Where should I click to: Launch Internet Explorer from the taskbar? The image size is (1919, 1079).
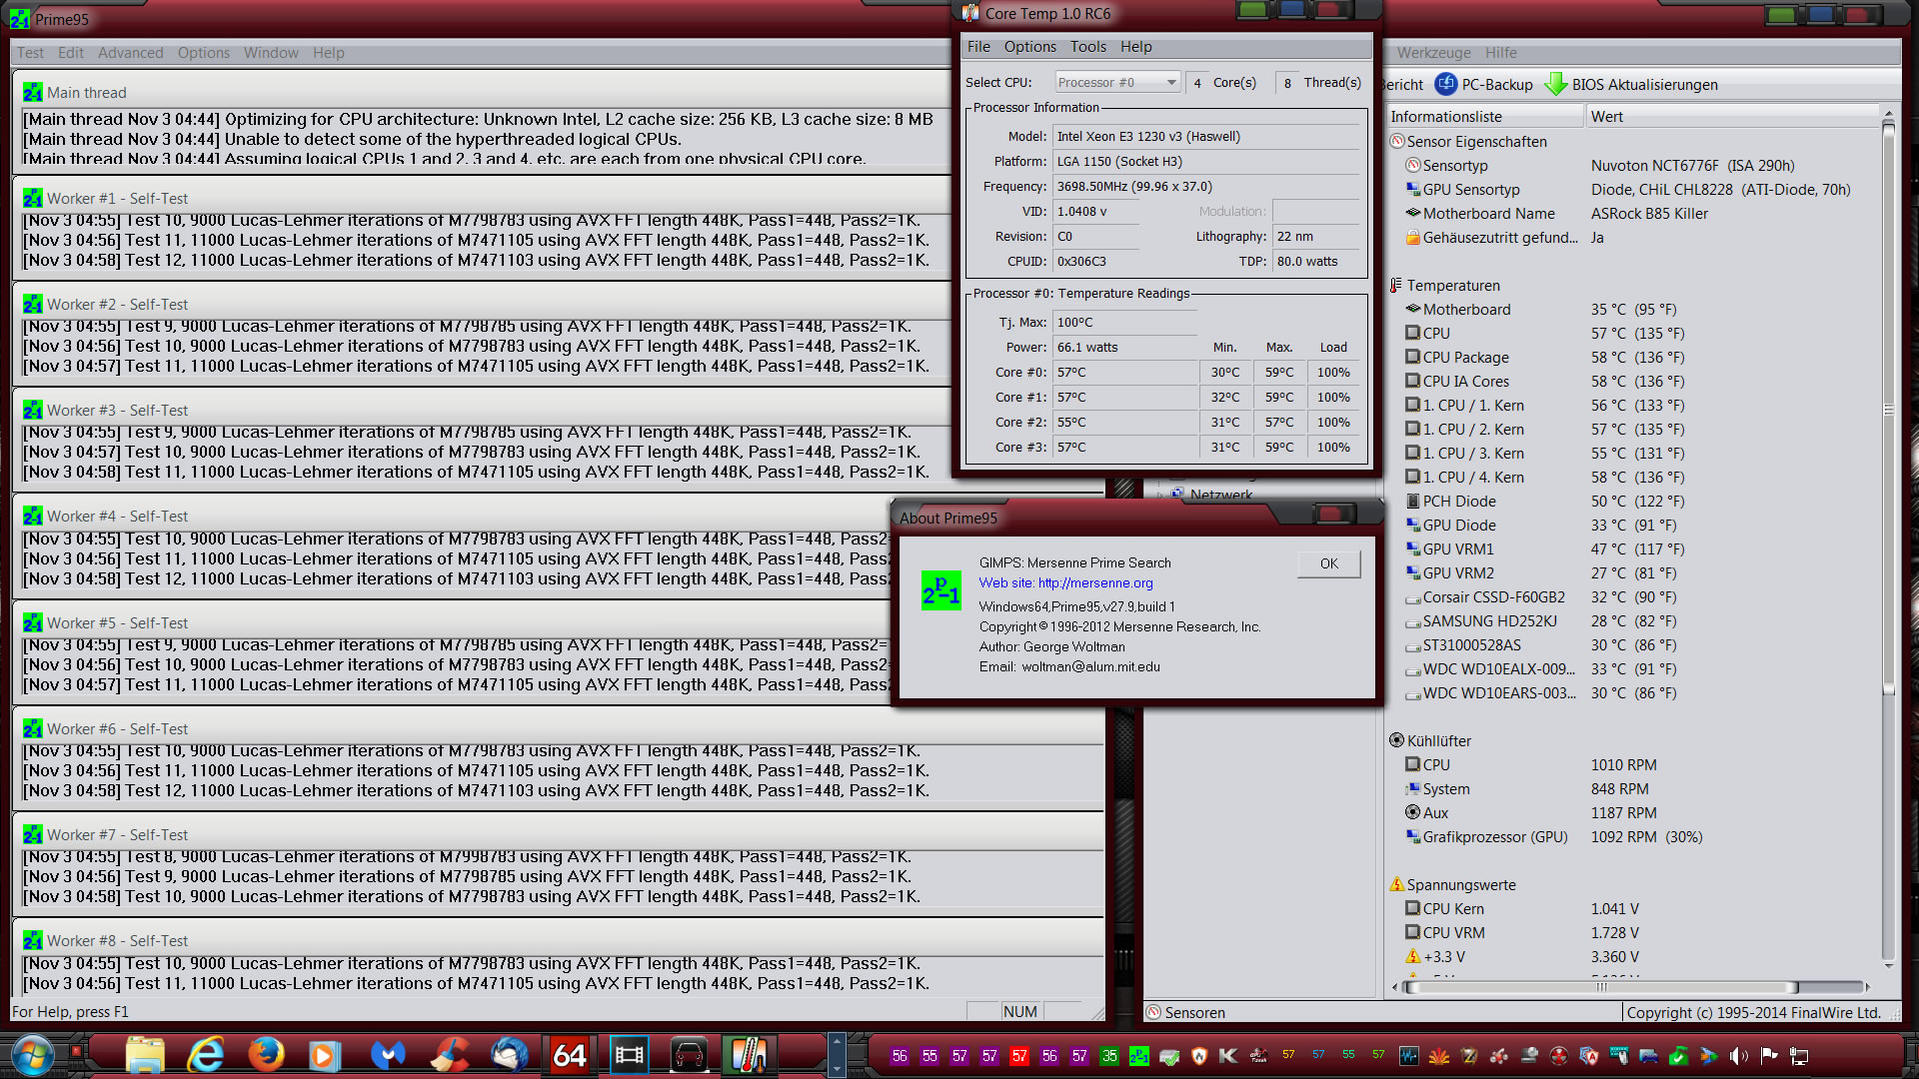point(206,1056)
